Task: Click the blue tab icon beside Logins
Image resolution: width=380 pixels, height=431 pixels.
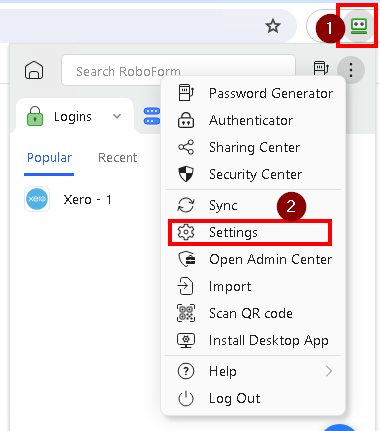Action: (x=152, y=116)
